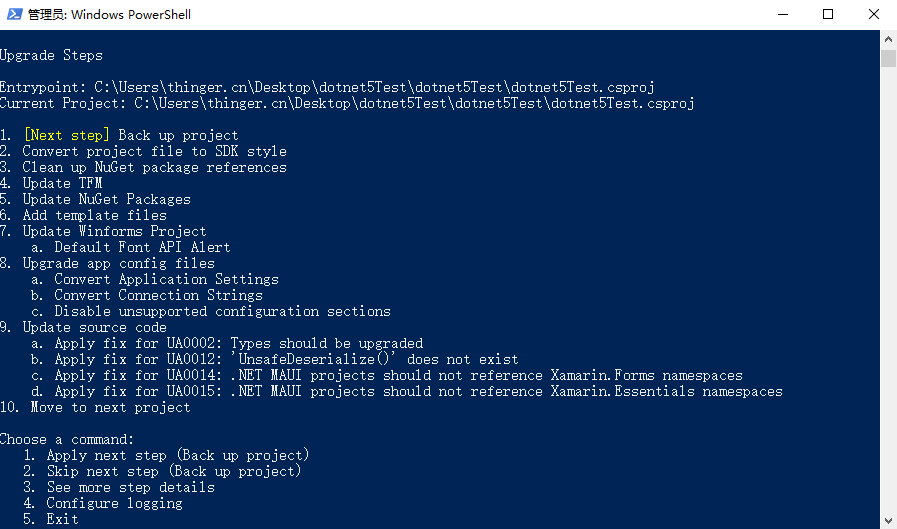Screen dimensions: 897x529
Task: Maximize the PowerShell window
Action: coord(828,14)
